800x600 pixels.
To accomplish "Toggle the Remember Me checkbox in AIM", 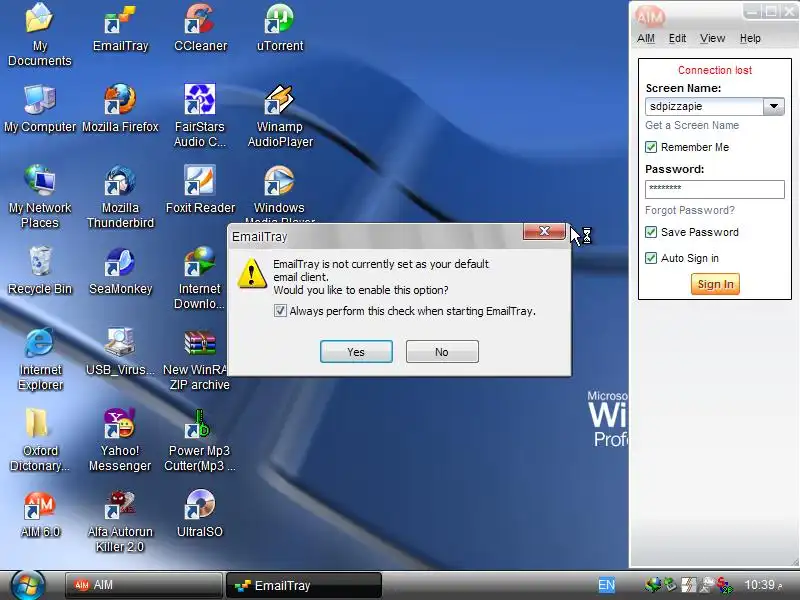I will [x=651, y=147].
